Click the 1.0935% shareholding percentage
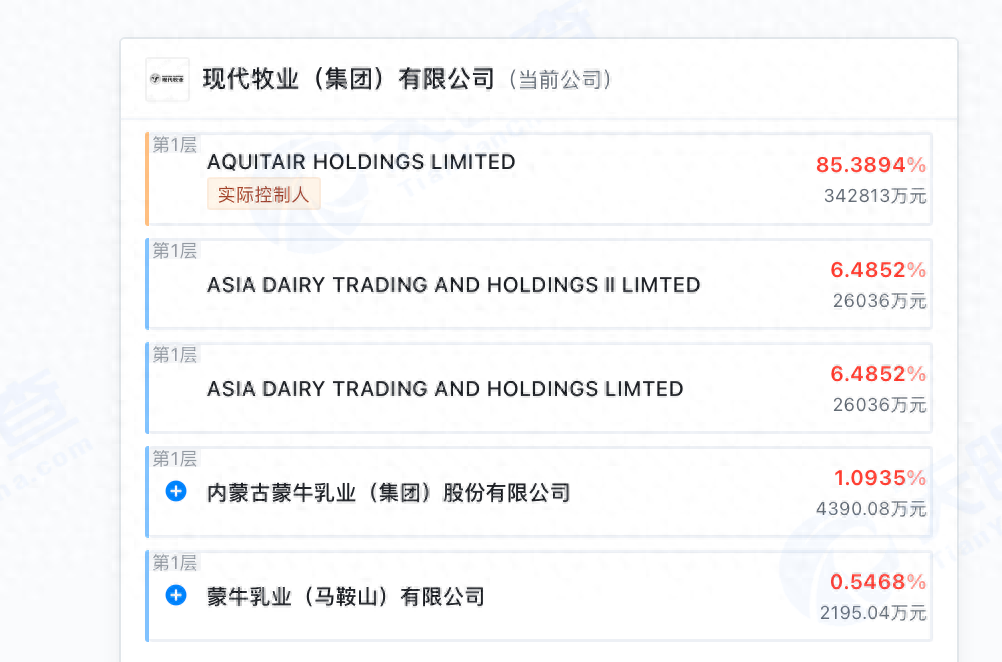This screenshot has height=662, width=1002. point(880,478)
